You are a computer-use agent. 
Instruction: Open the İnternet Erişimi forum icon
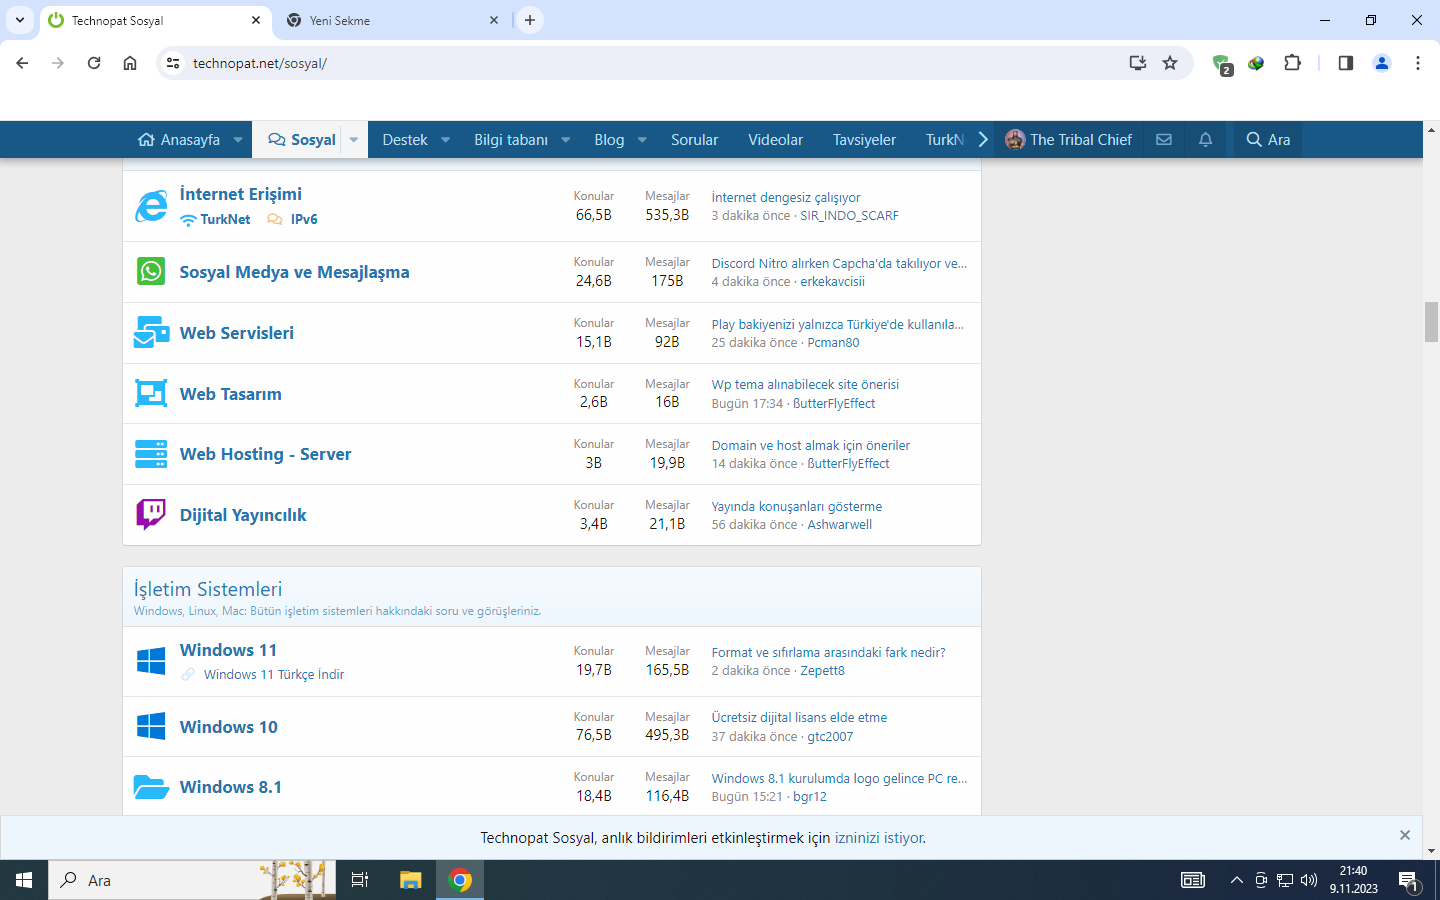[x=151, y=206]
